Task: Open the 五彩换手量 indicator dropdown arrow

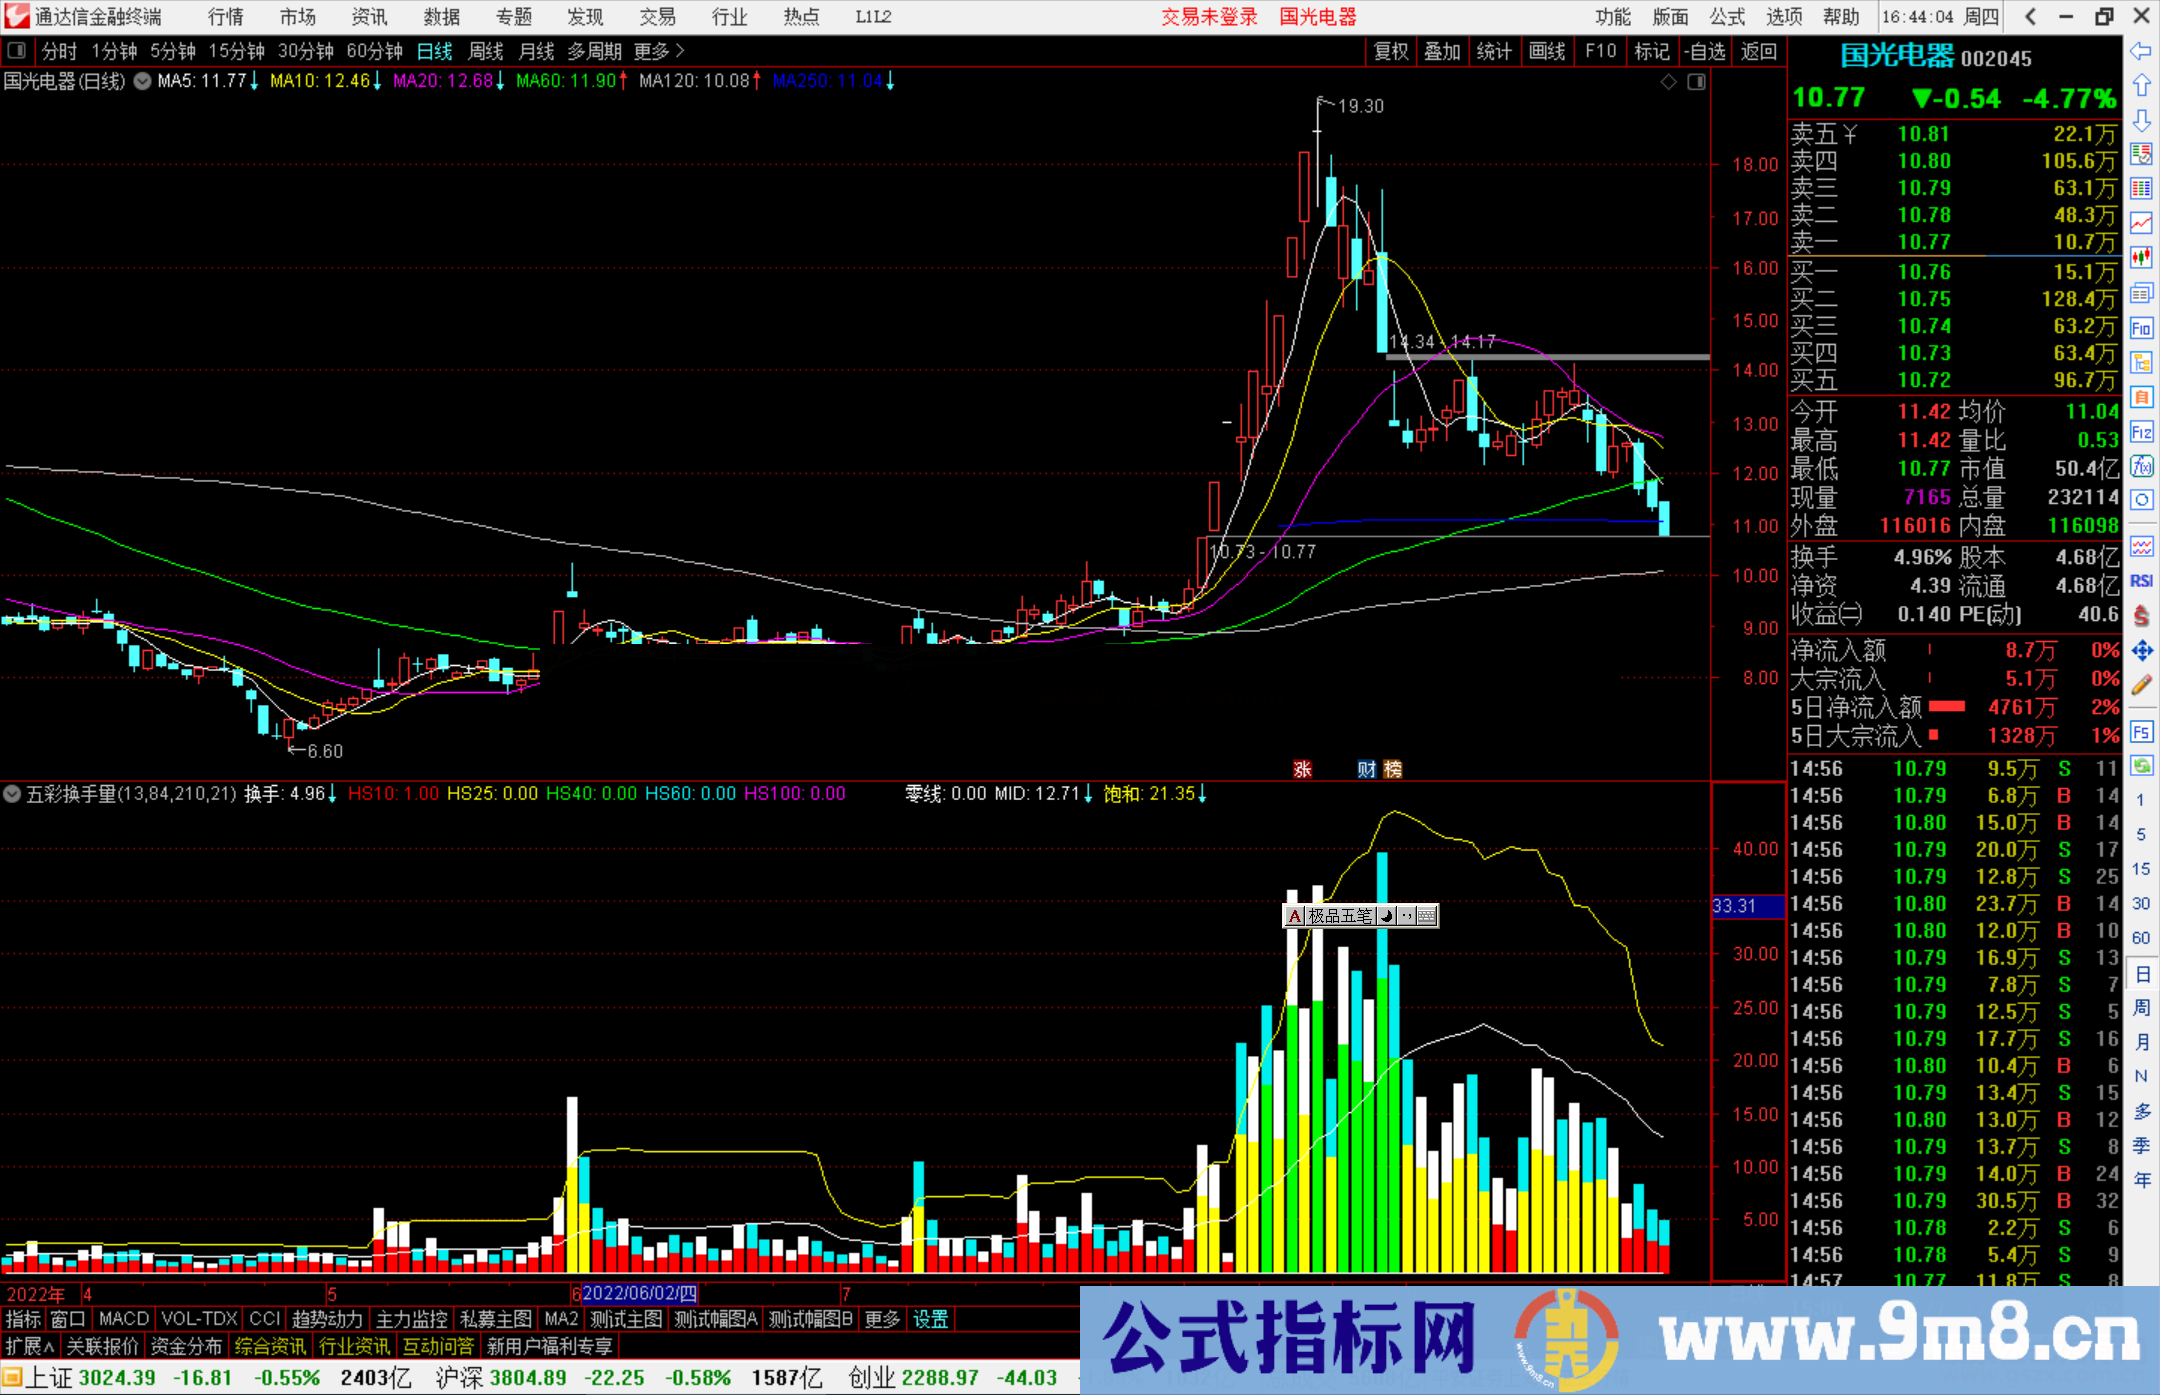Action: pos(12,794)
